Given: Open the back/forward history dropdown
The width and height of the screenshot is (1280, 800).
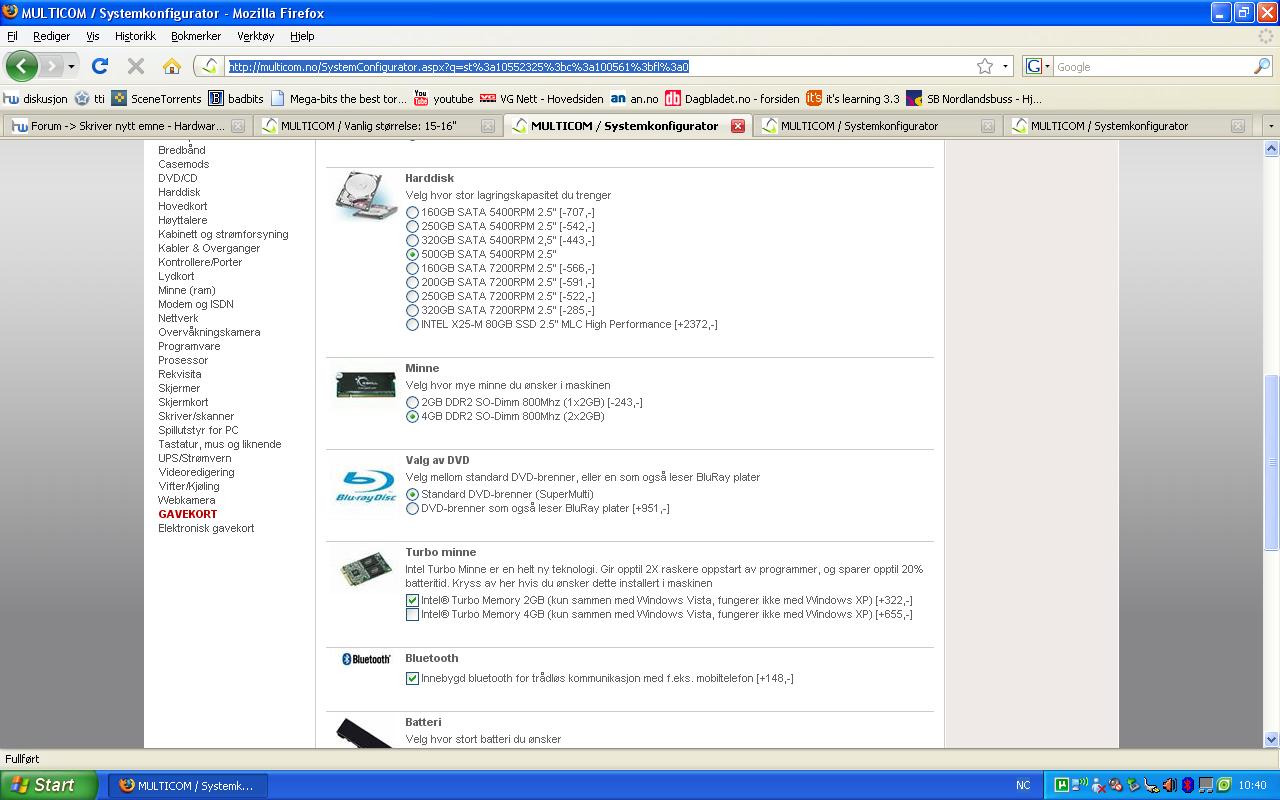Looking at the screenshot, I should coord(71,67).
